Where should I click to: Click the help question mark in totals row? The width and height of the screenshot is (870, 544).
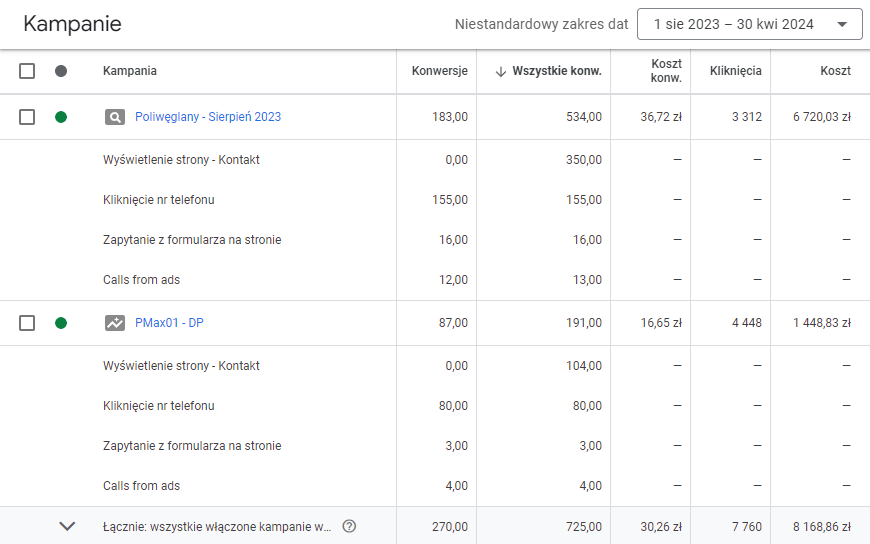pyautogui.click(x=349, y=526)
